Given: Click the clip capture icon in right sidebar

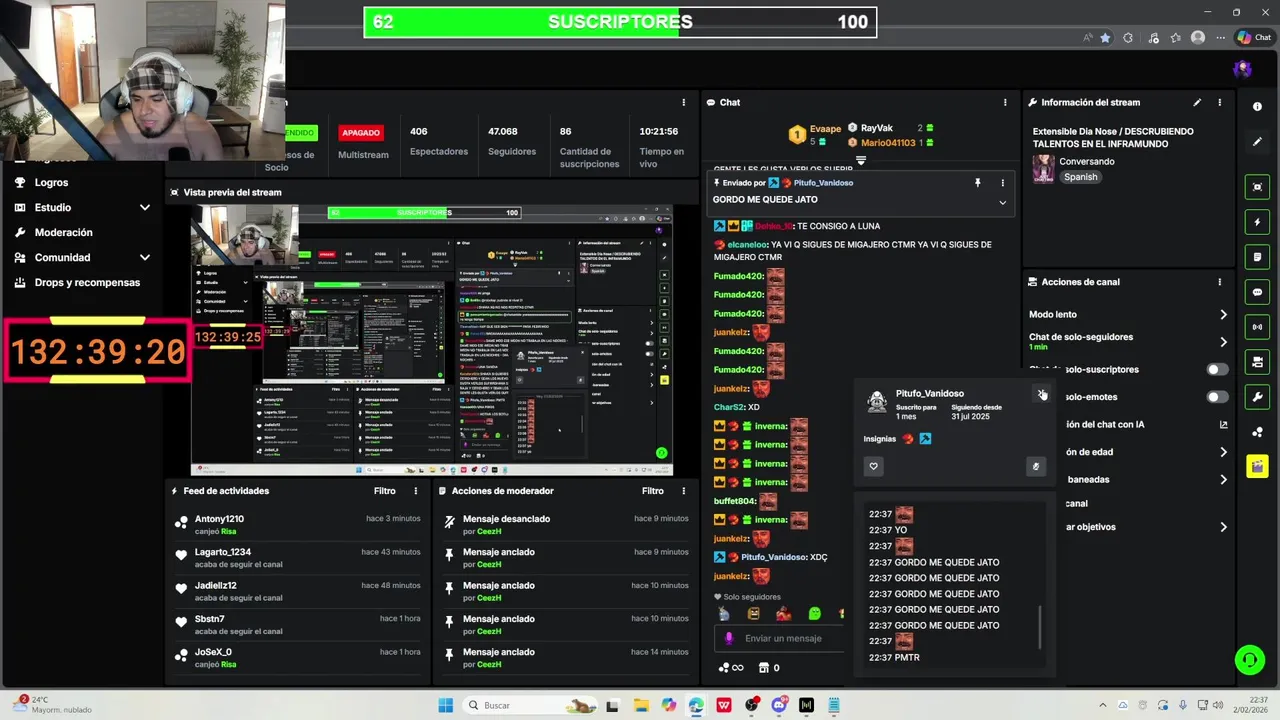Looking at the screenshot, I should pos(1257,187).
